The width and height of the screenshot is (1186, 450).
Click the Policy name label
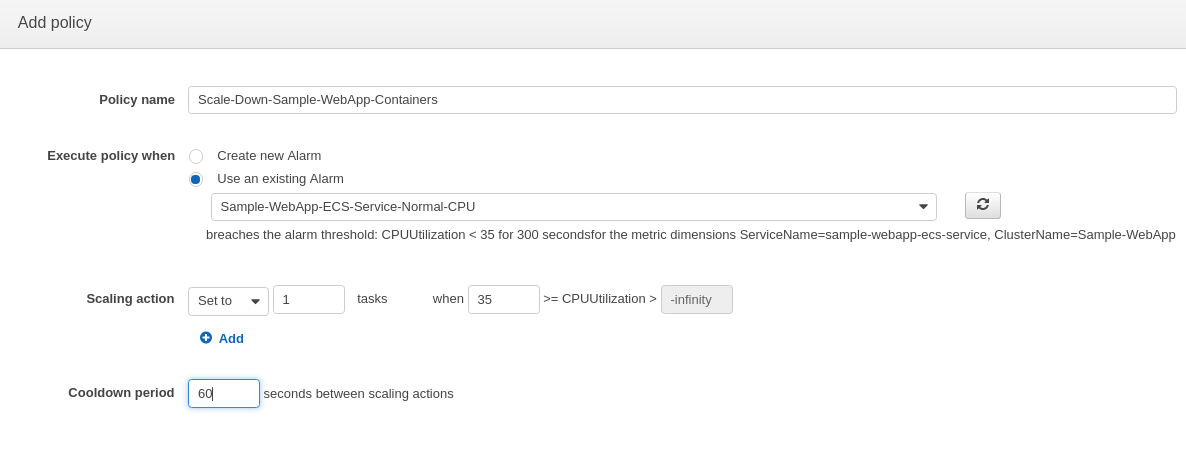(x=137, y=100)
